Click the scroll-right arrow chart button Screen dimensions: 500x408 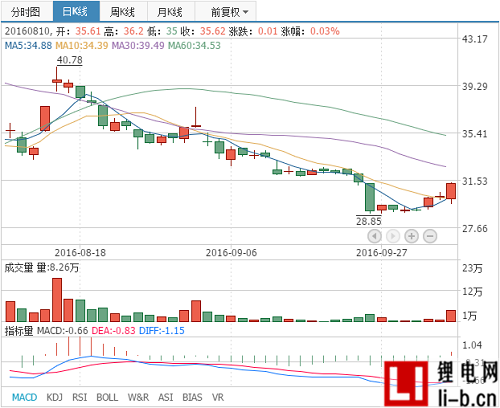393,236
